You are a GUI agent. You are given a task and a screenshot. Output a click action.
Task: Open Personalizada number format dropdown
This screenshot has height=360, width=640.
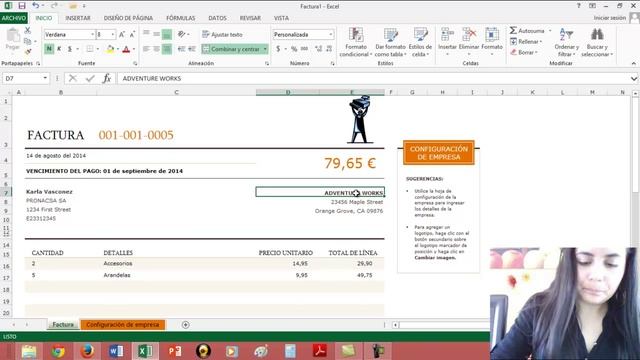331,35
